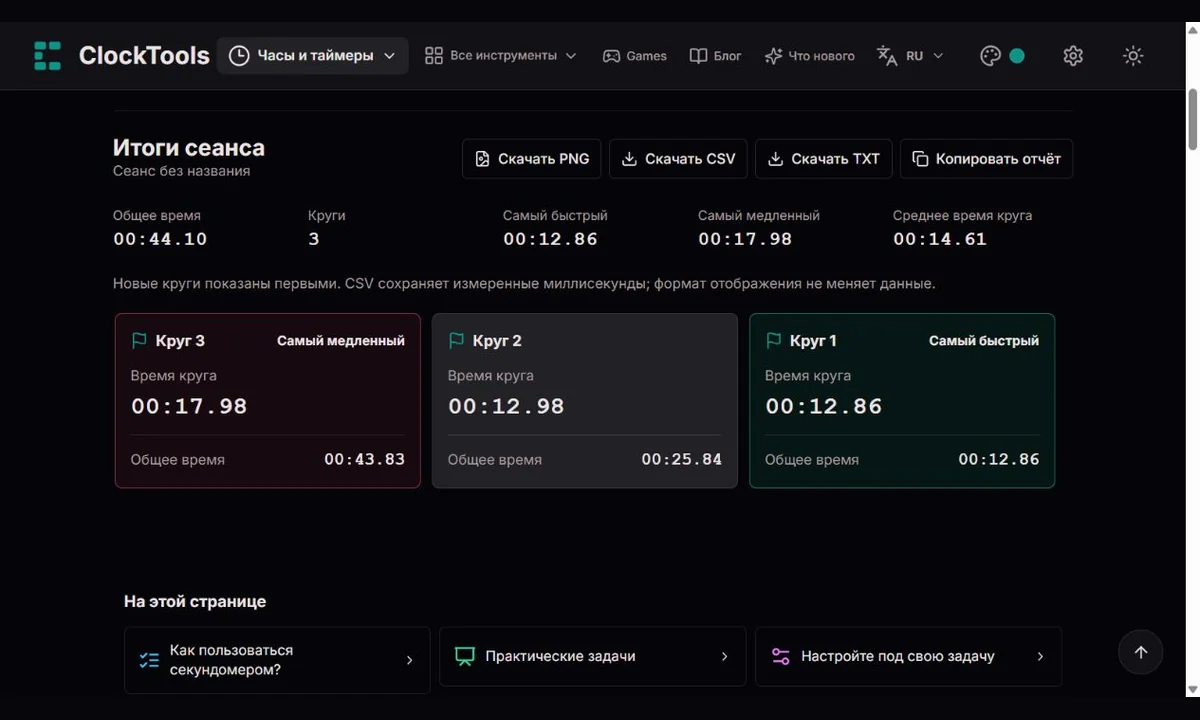Click the ClockTools logo icon
This screenshot has height=720, width=1200.
click(47, 56)
